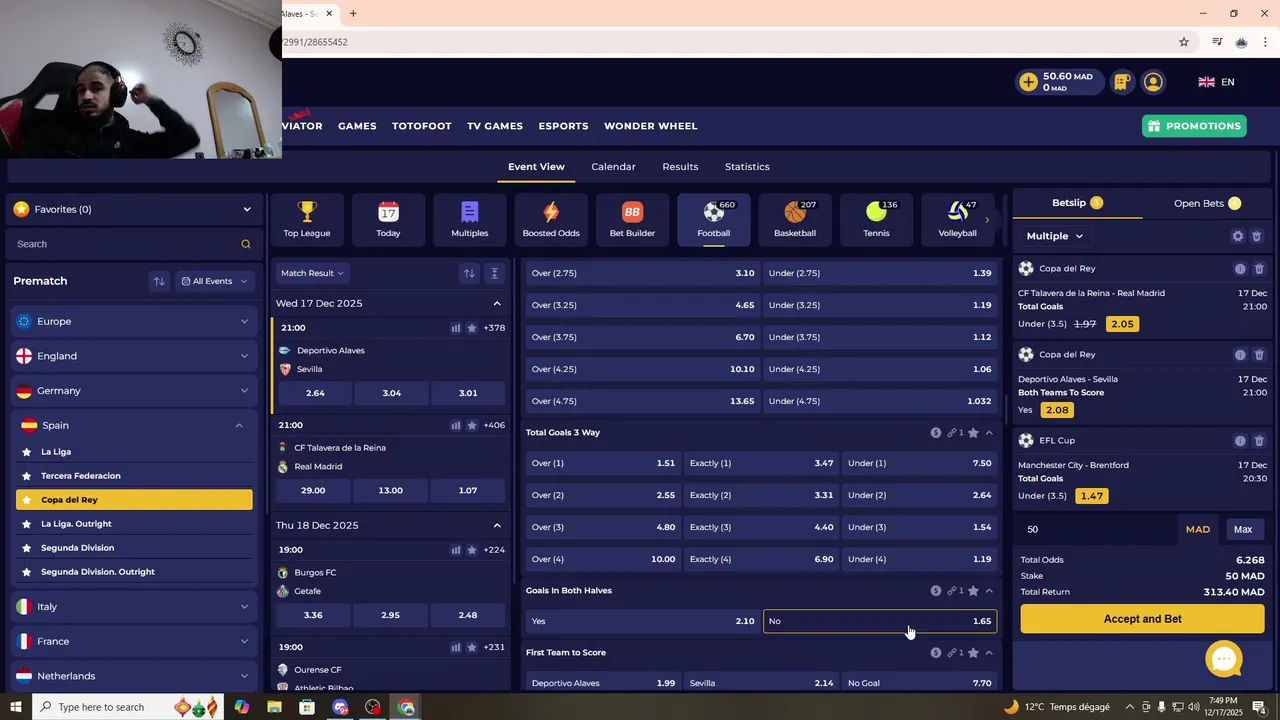This screenshot has height=720, width=1280.
Task: Show info for Deportivo Alaves - Sevilla bet
Action: (1240, 355)
